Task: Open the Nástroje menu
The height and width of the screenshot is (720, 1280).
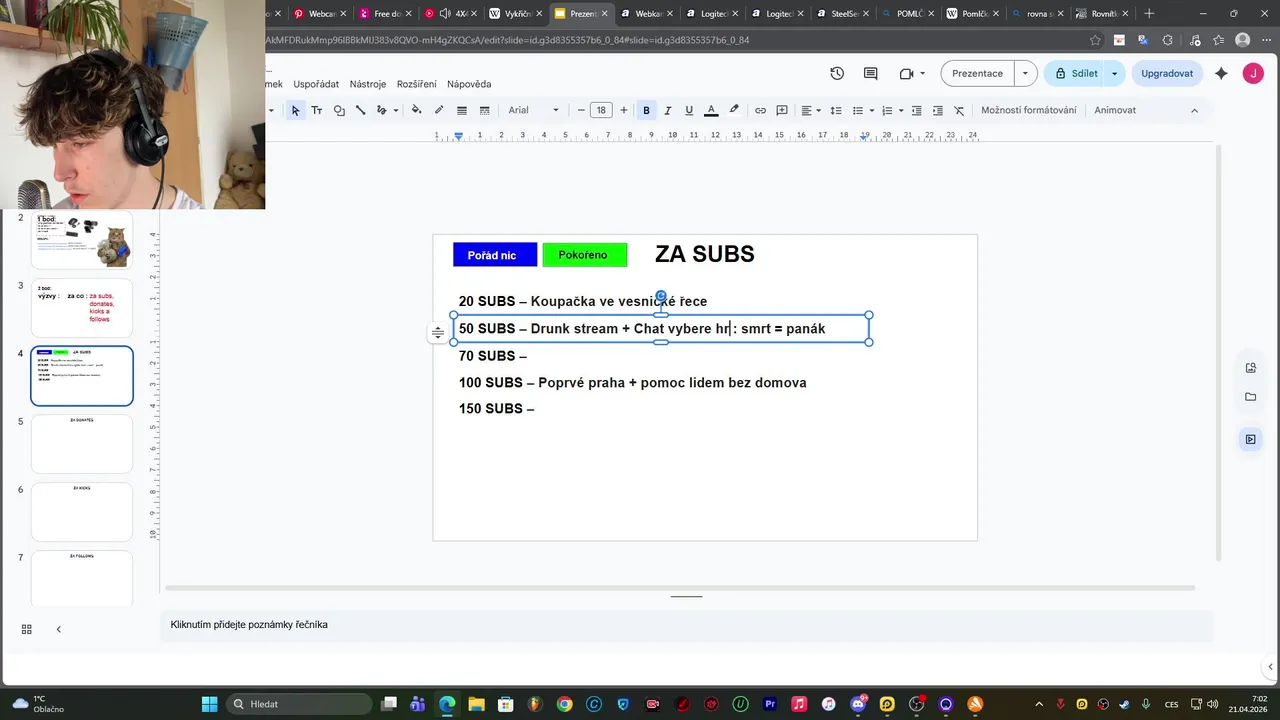Action: point(368,84)
